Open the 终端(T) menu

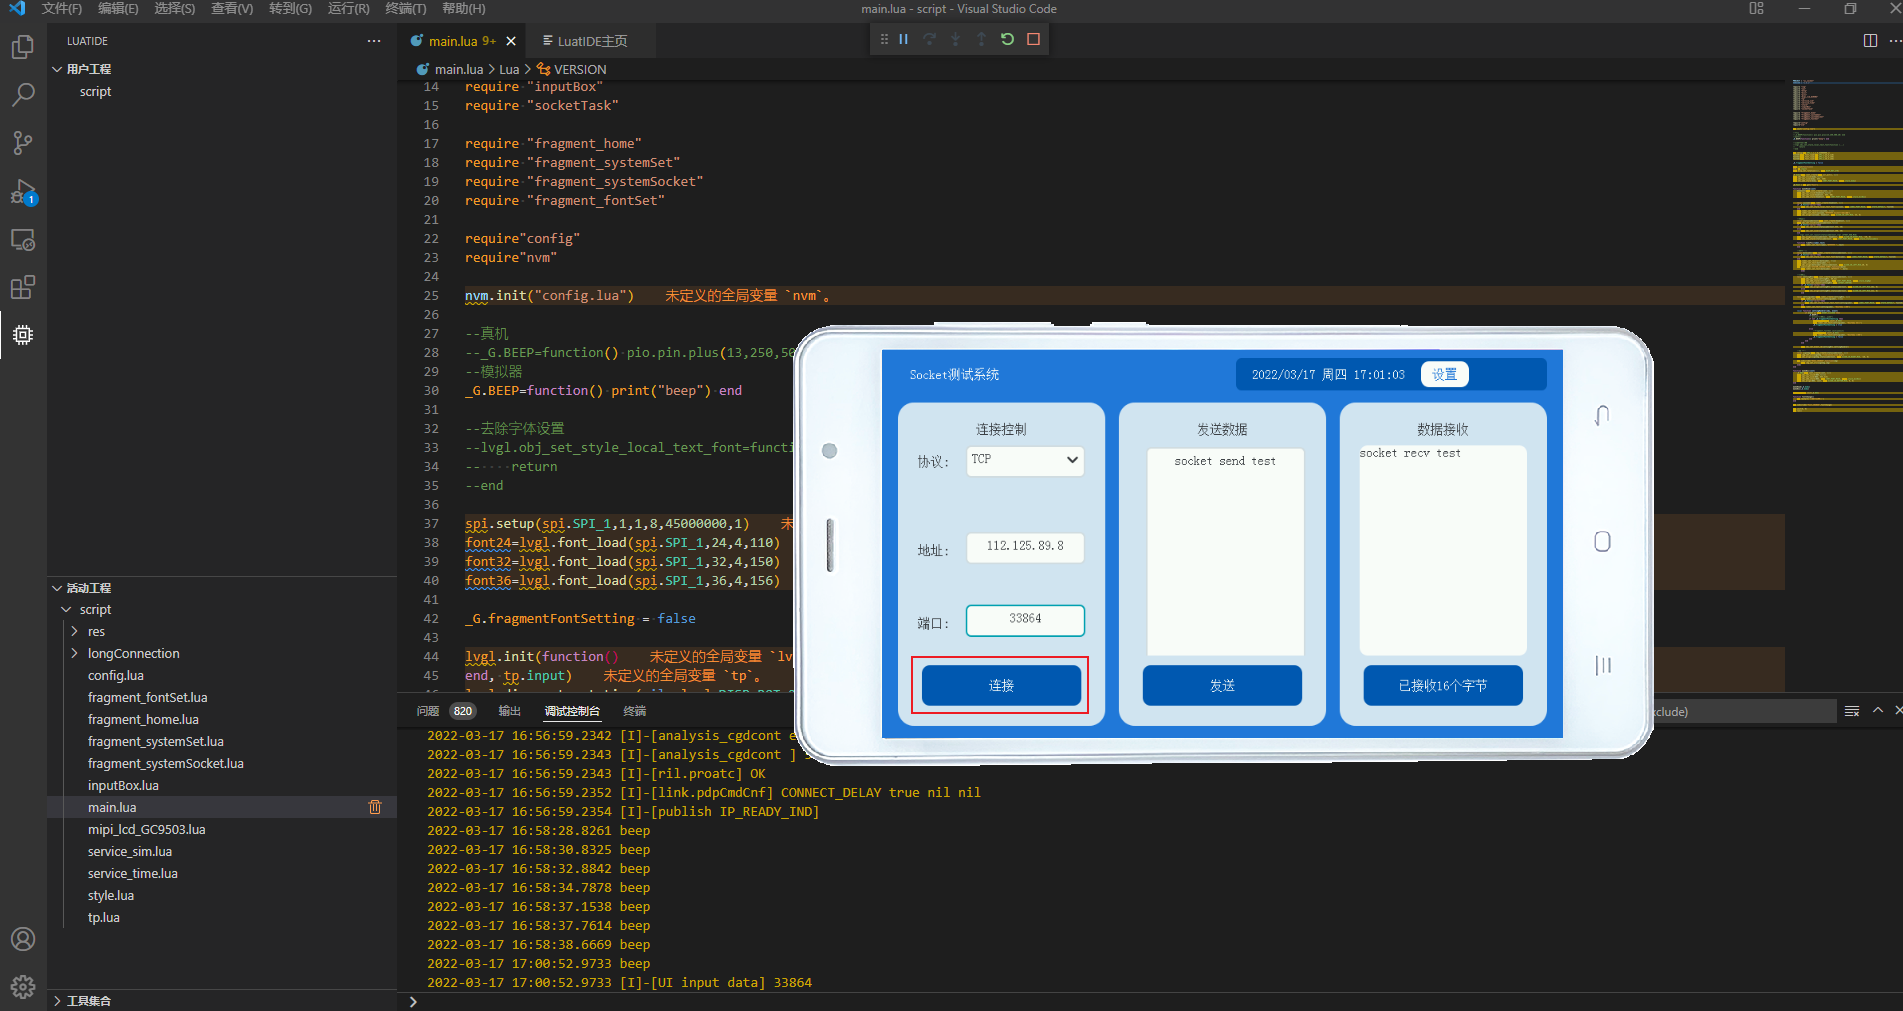[405, 9]
